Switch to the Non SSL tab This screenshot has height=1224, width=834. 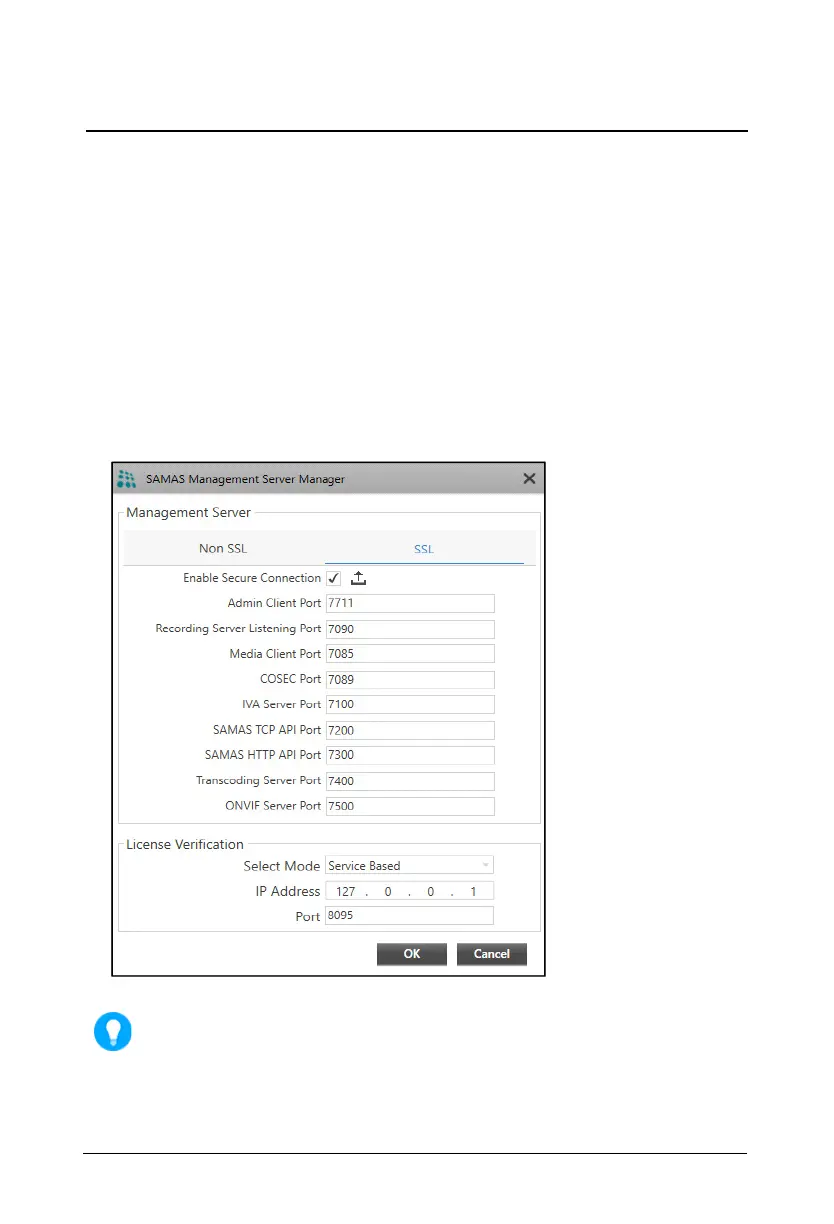click(x=223, y=548)
